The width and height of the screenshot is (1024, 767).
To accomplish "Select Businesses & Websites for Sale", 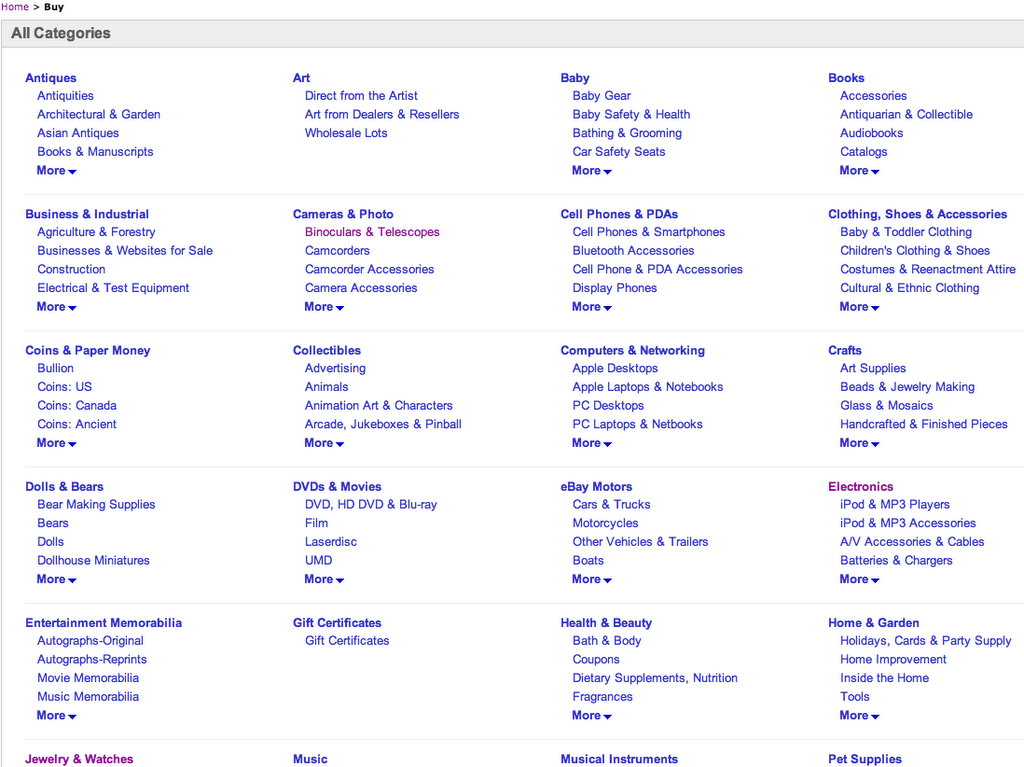I will pyautogui.click(x=125, y=251).
